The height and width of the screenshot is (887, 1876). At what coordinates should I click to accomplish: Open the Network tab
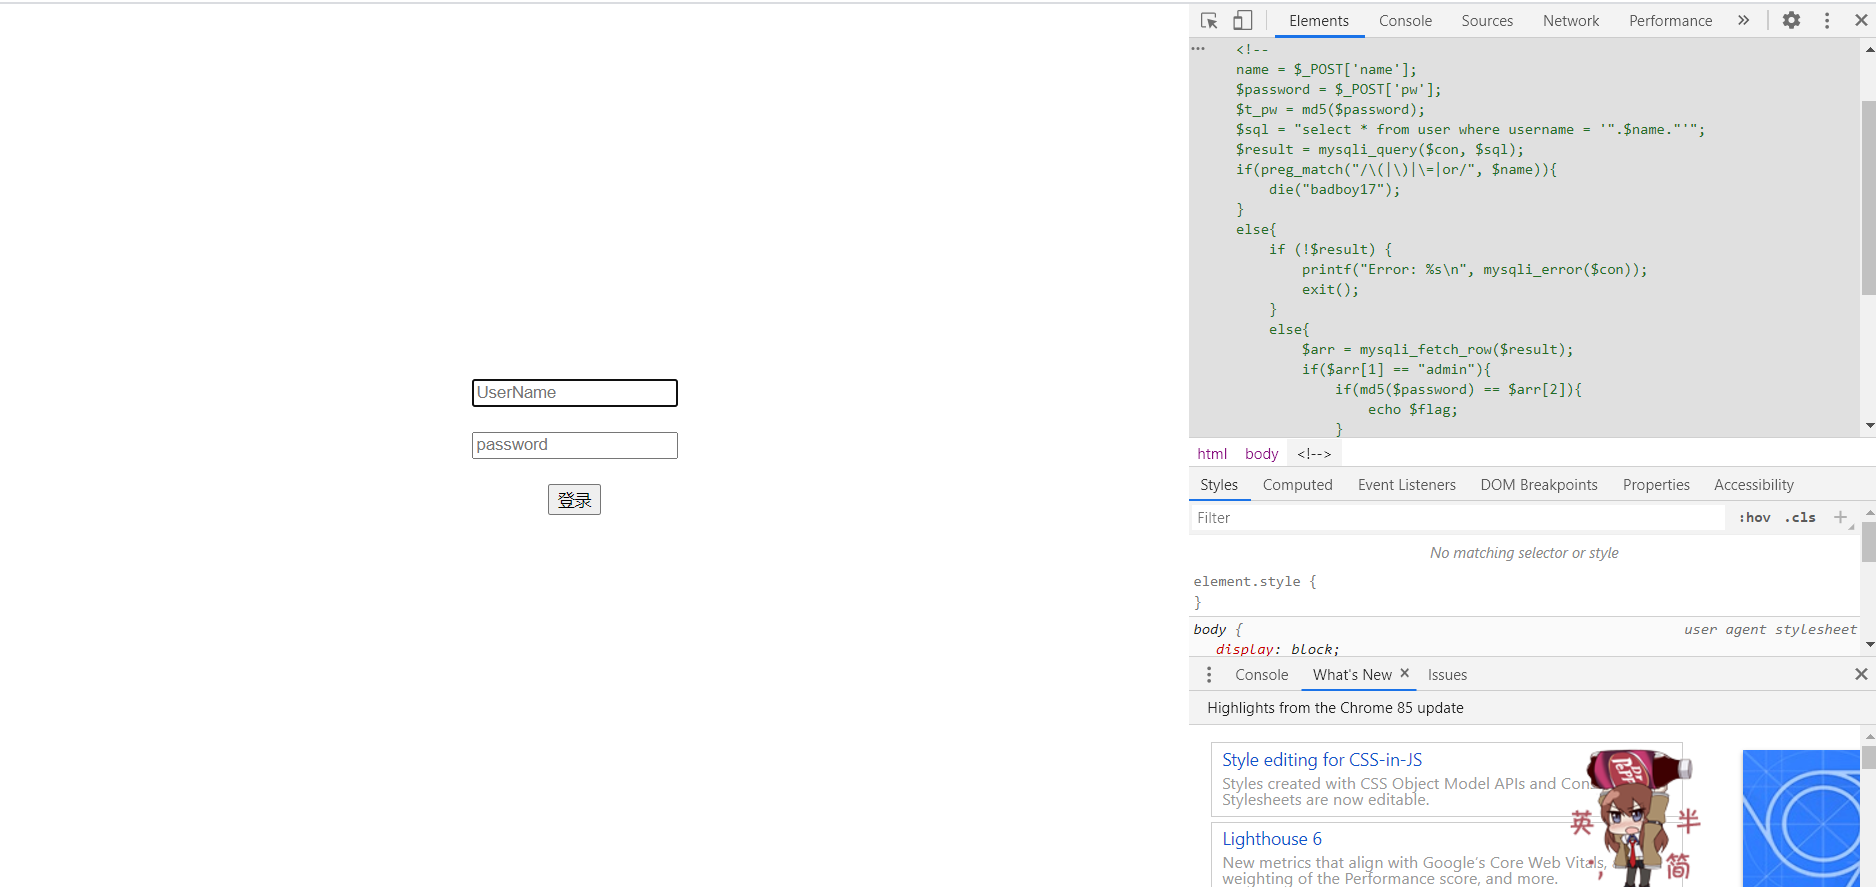tap(1571, 20)
